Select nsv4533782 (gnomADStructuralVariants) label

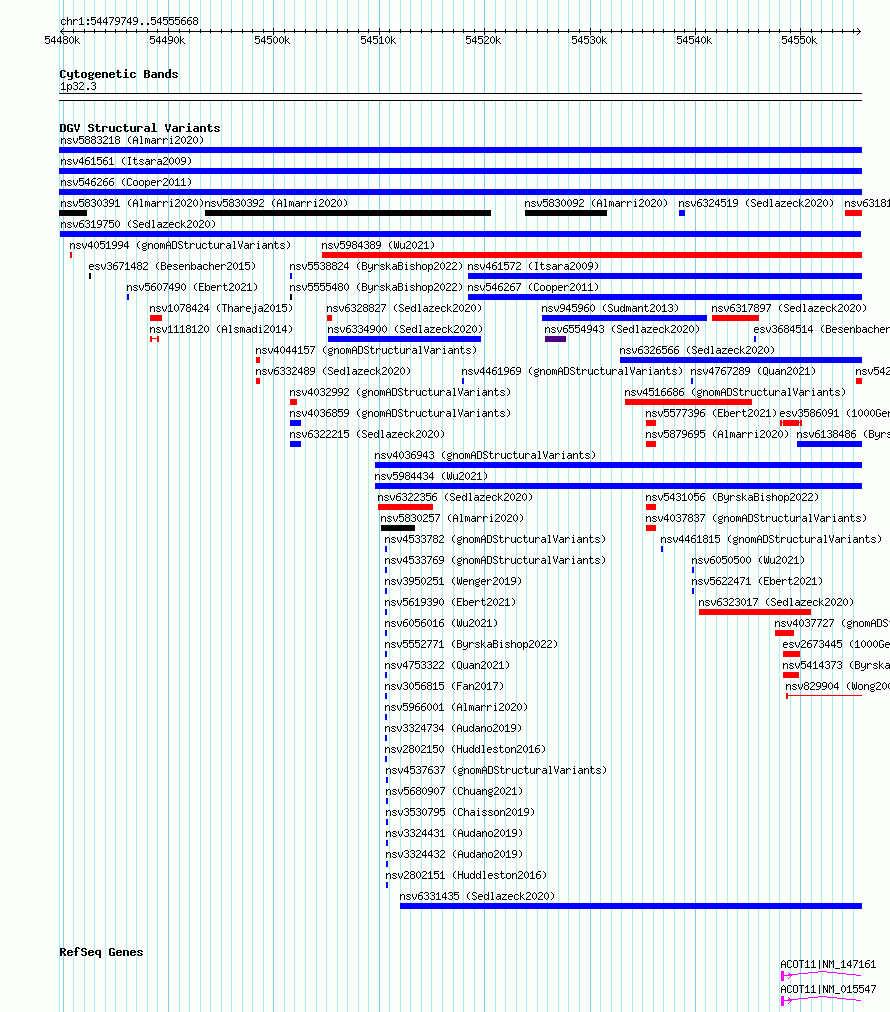pyautogui.click(x=495, y=539)
